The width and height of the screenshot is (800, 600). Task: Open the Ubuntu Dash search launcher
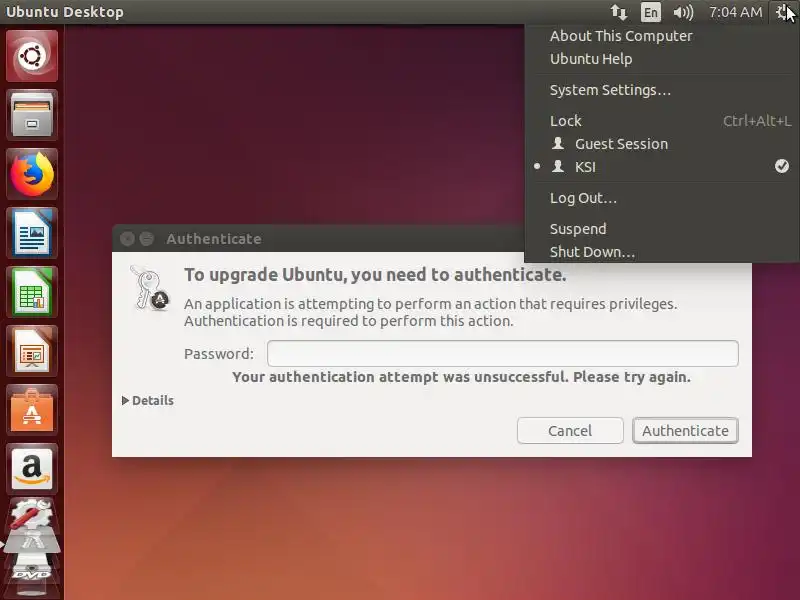tap(32, 56)
